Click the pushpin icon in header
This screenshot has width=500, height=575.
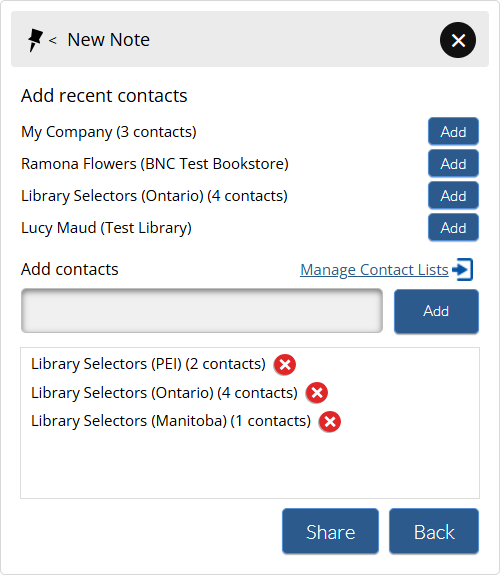pos(35,40)
